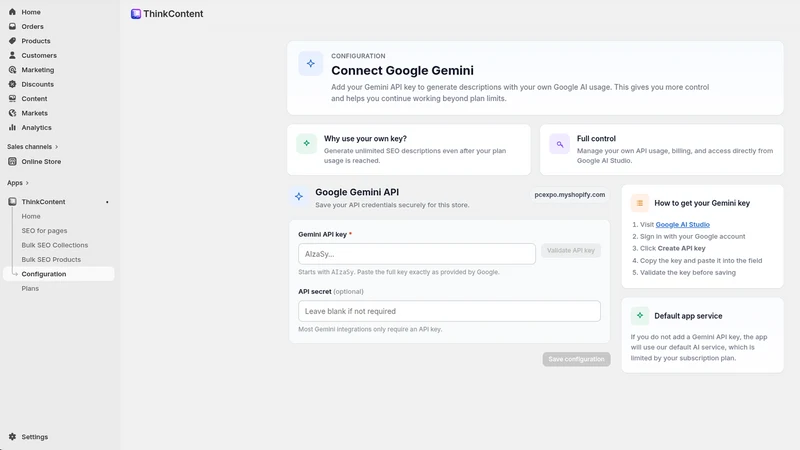800x450 pixels.
Task: Click the Save configuration button
Action: tap(577, 359)
